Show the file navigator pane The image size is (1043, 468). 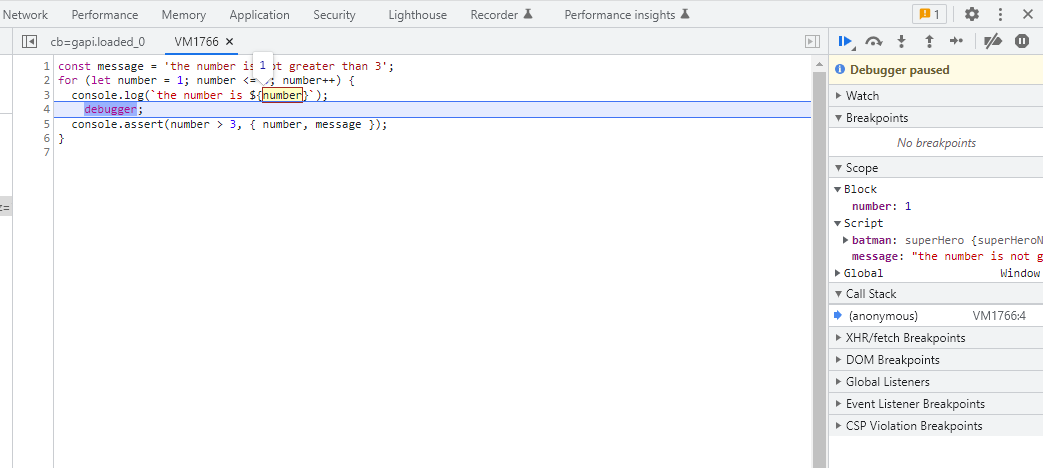[29, 41]
